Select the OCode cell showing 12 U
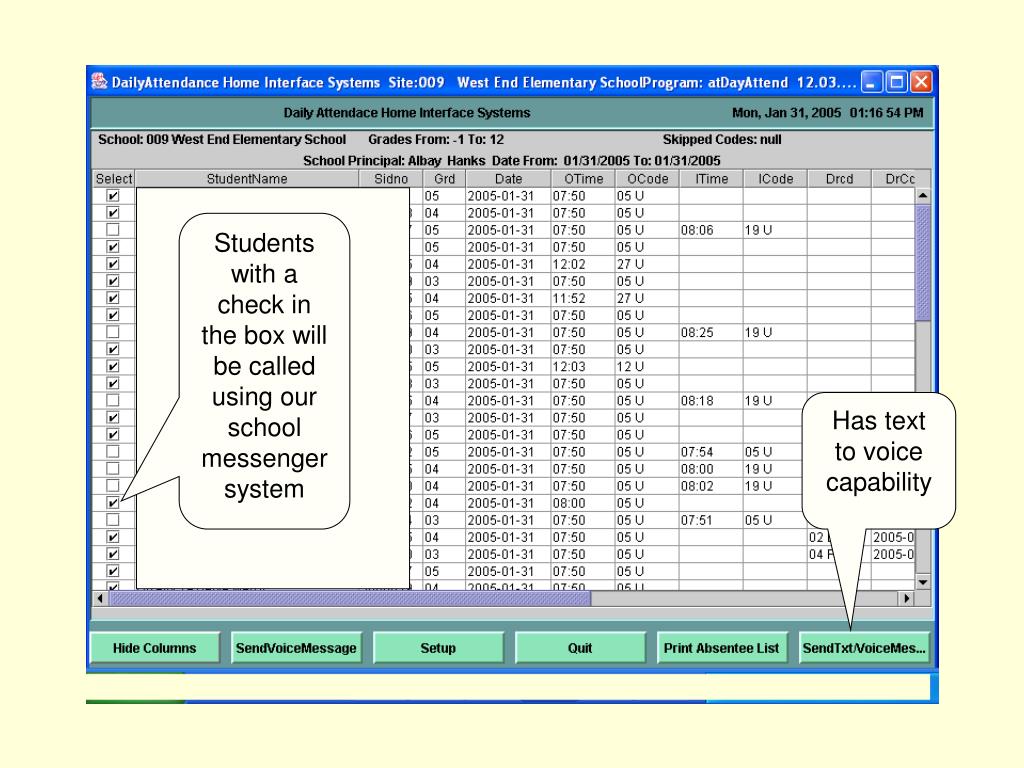 click(647, 366)
